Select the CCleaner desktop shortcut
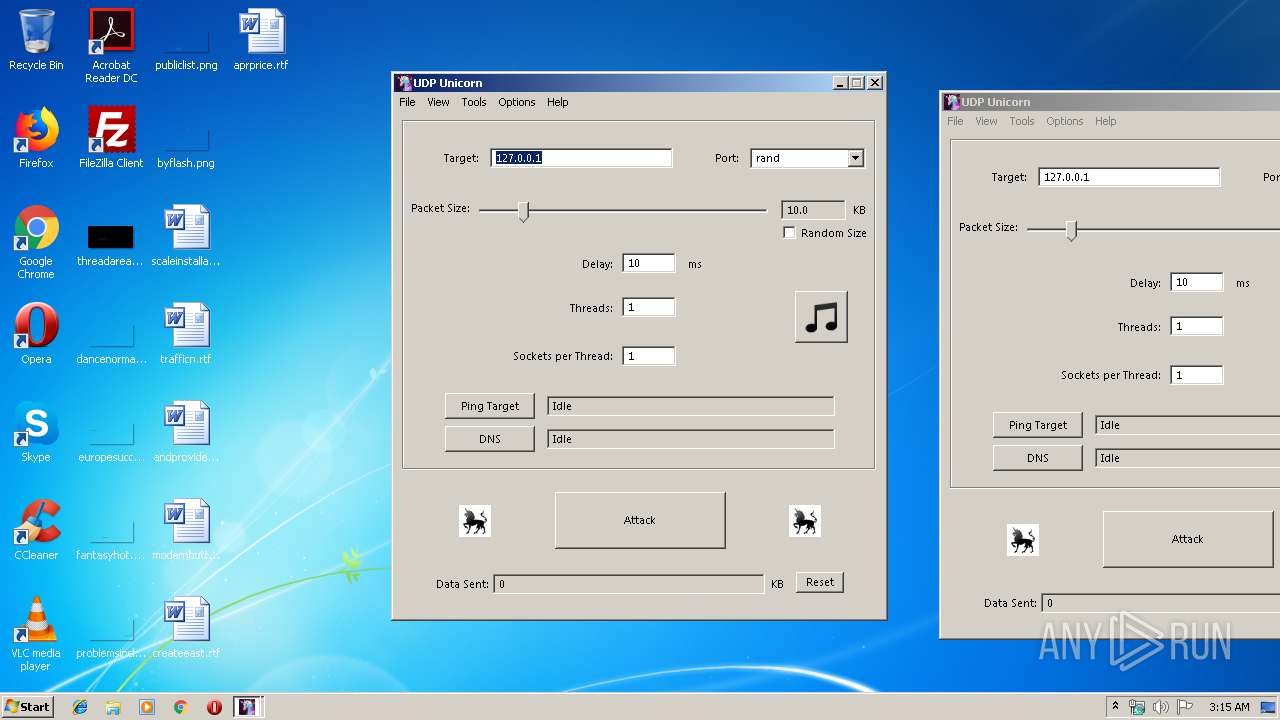 [x=36, y=531]
